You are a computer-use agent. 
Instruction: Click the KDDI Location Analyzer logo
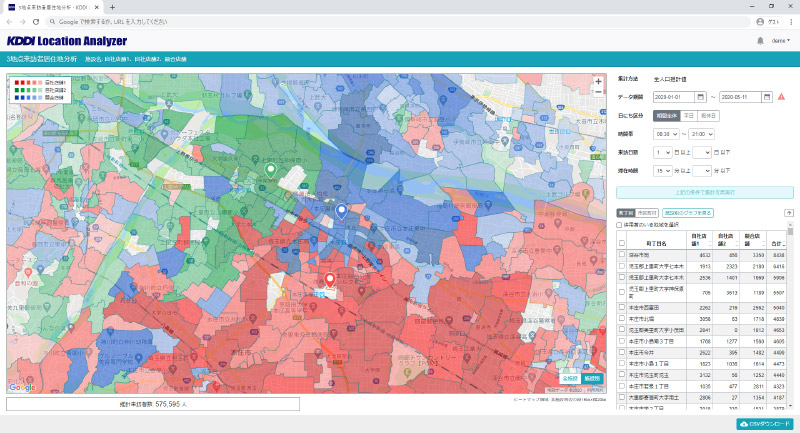[67, 41]
